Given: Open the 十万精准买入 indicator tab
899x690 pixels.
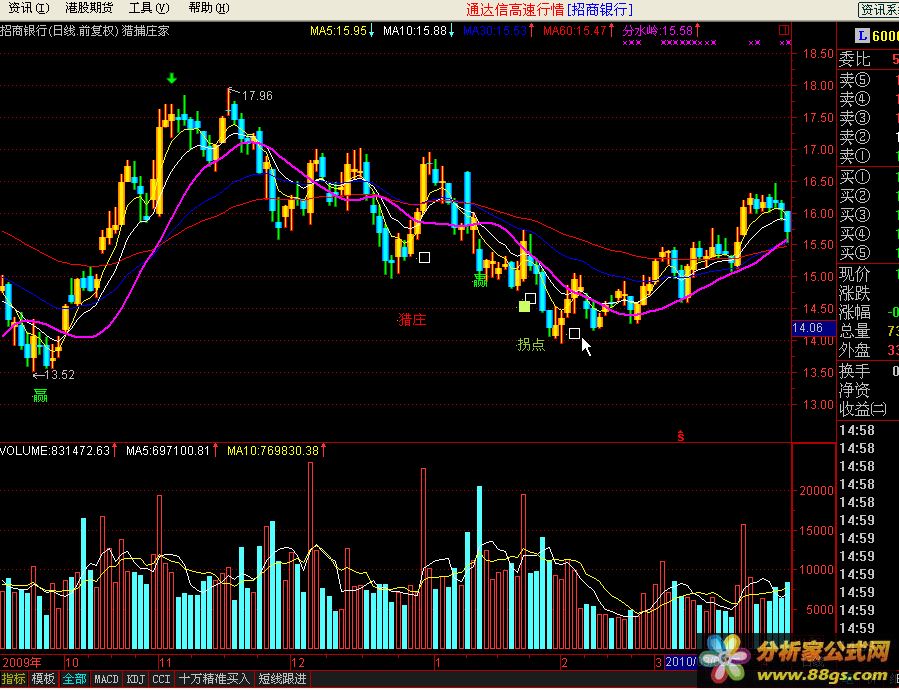Looking at the screenshot, I should 214,679.
